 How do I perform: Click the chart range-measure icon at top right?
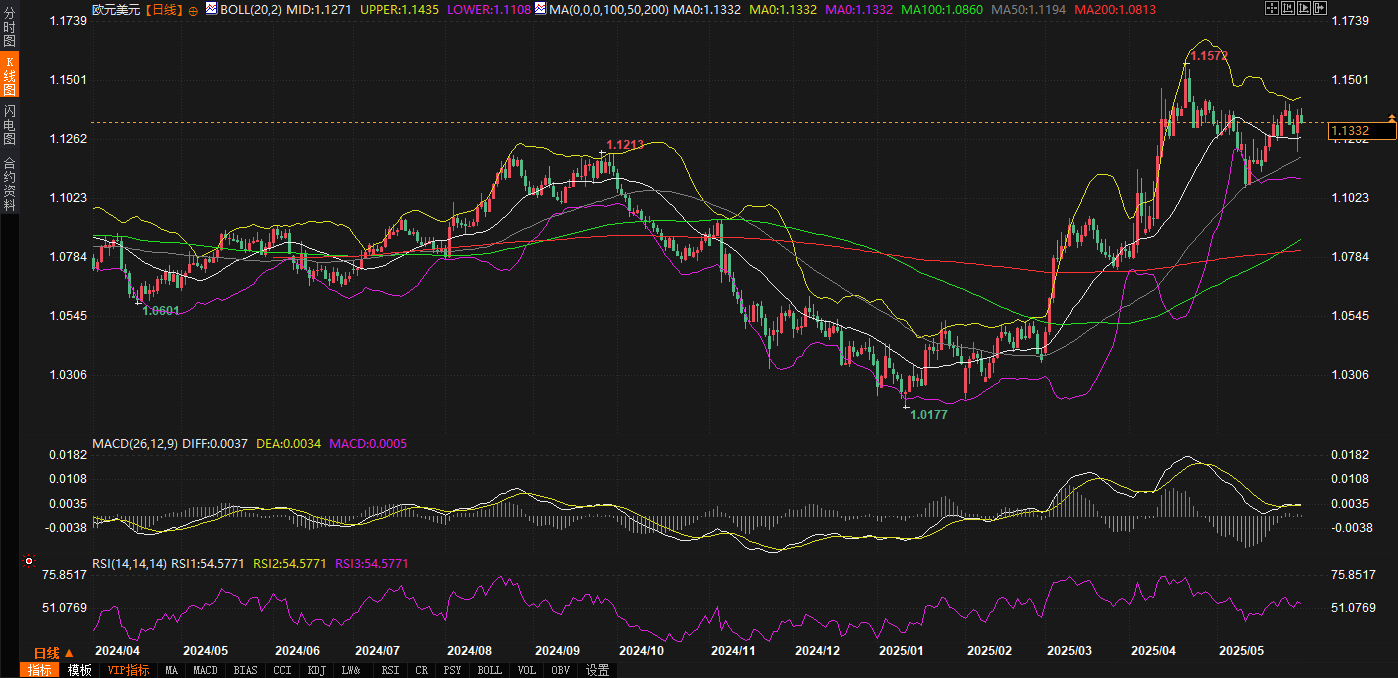coord(1287,8)
